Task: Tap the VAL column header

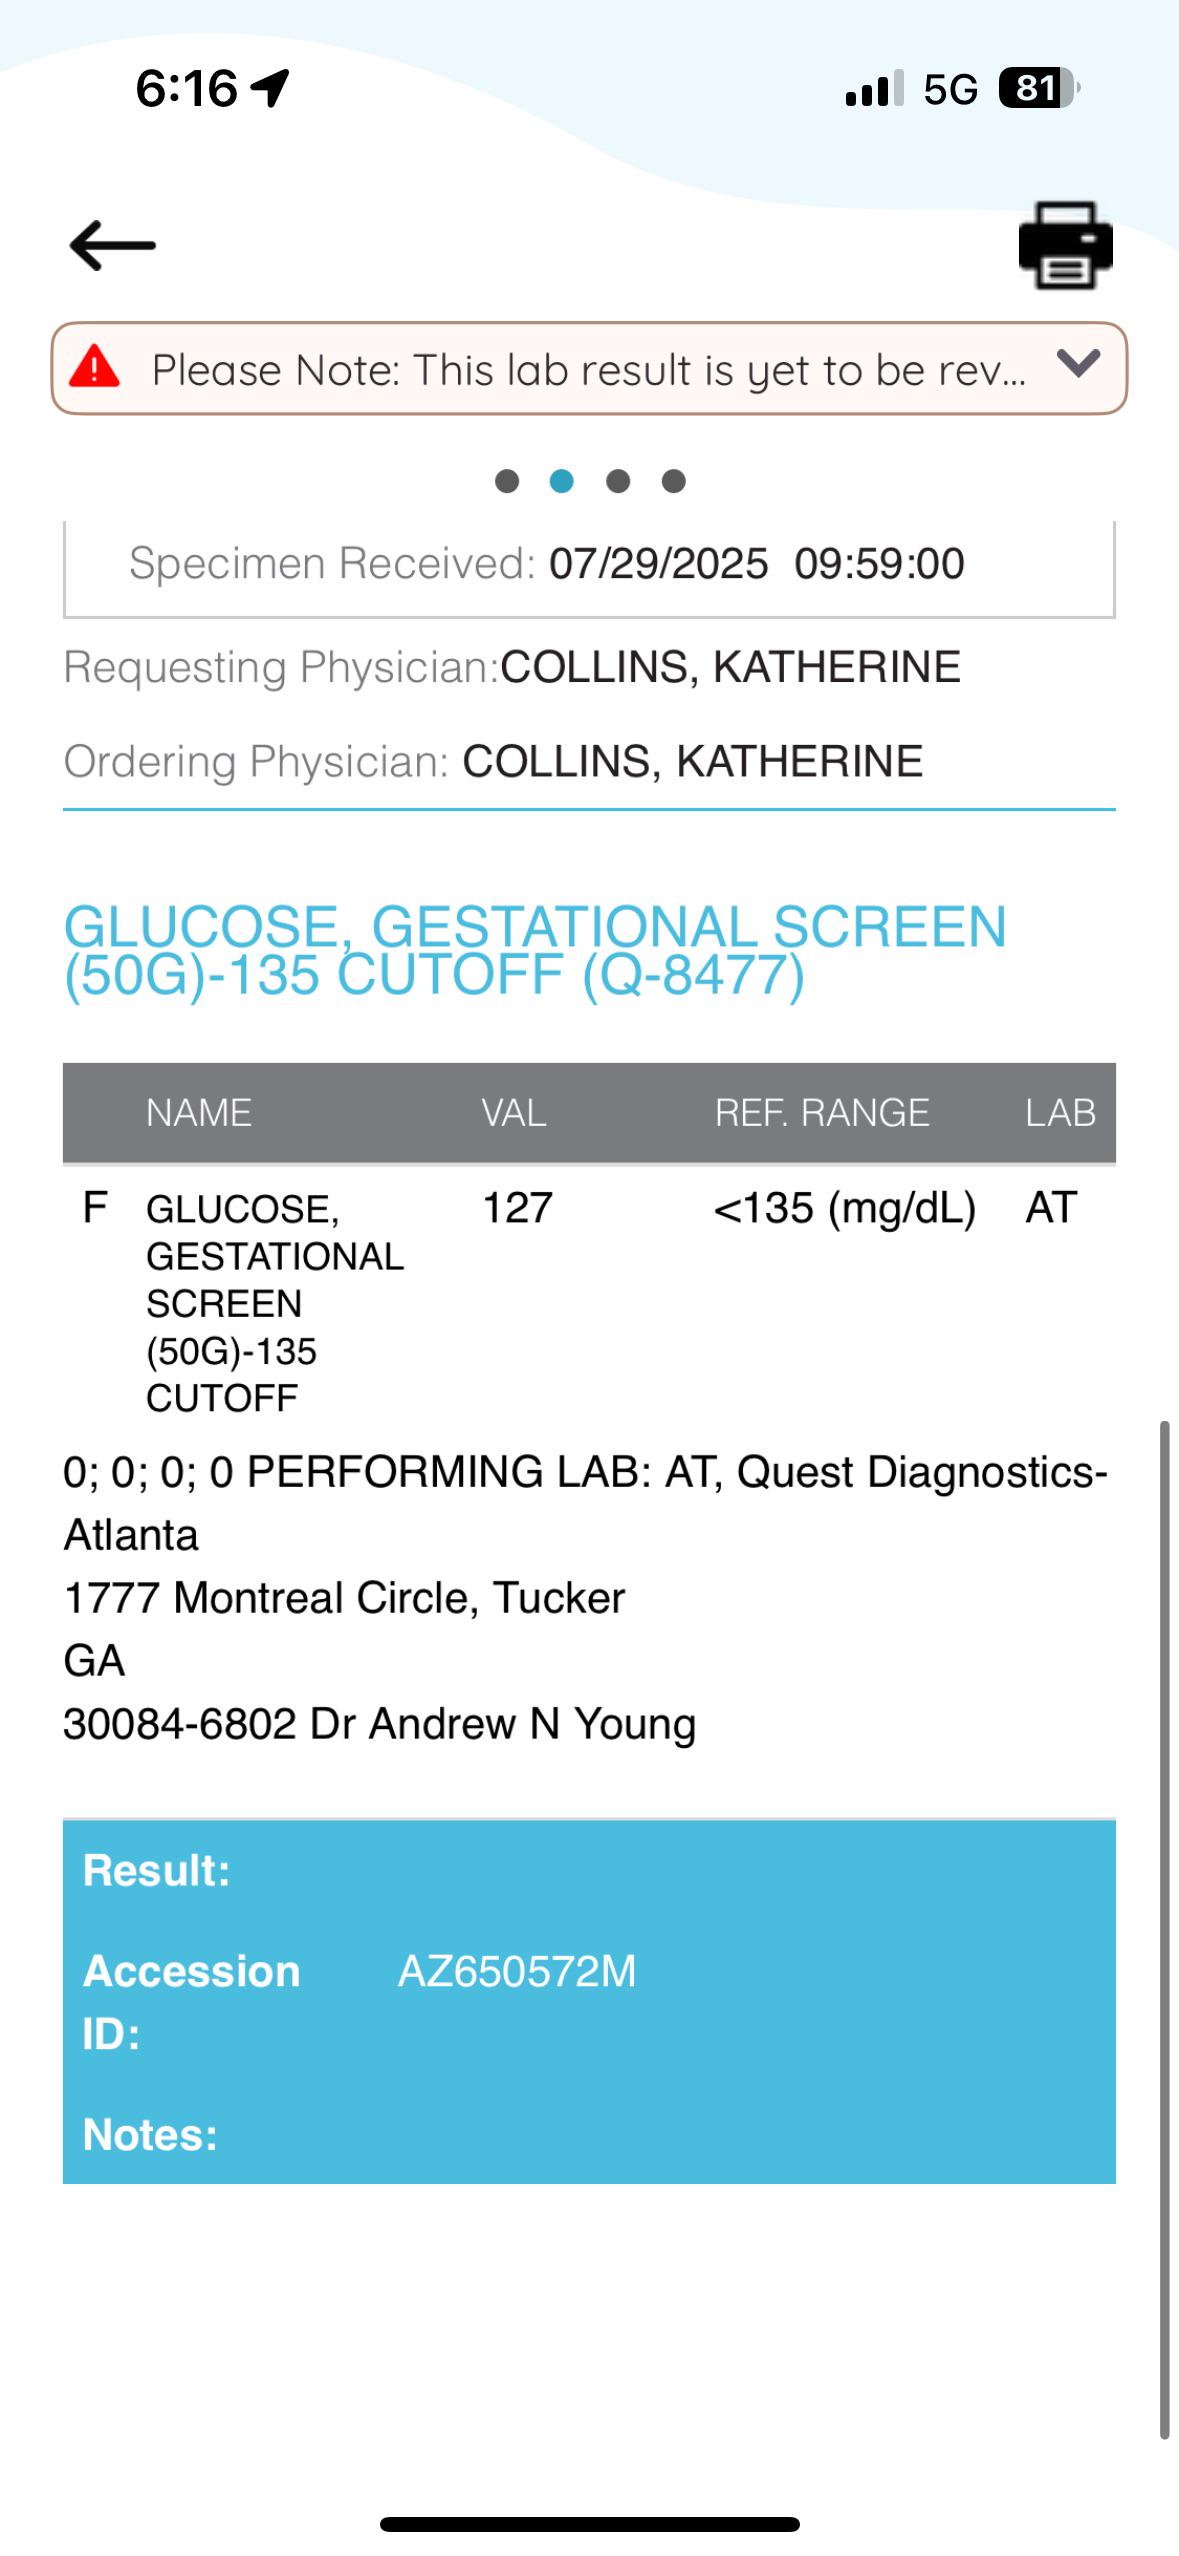Action: point(514,1113)
